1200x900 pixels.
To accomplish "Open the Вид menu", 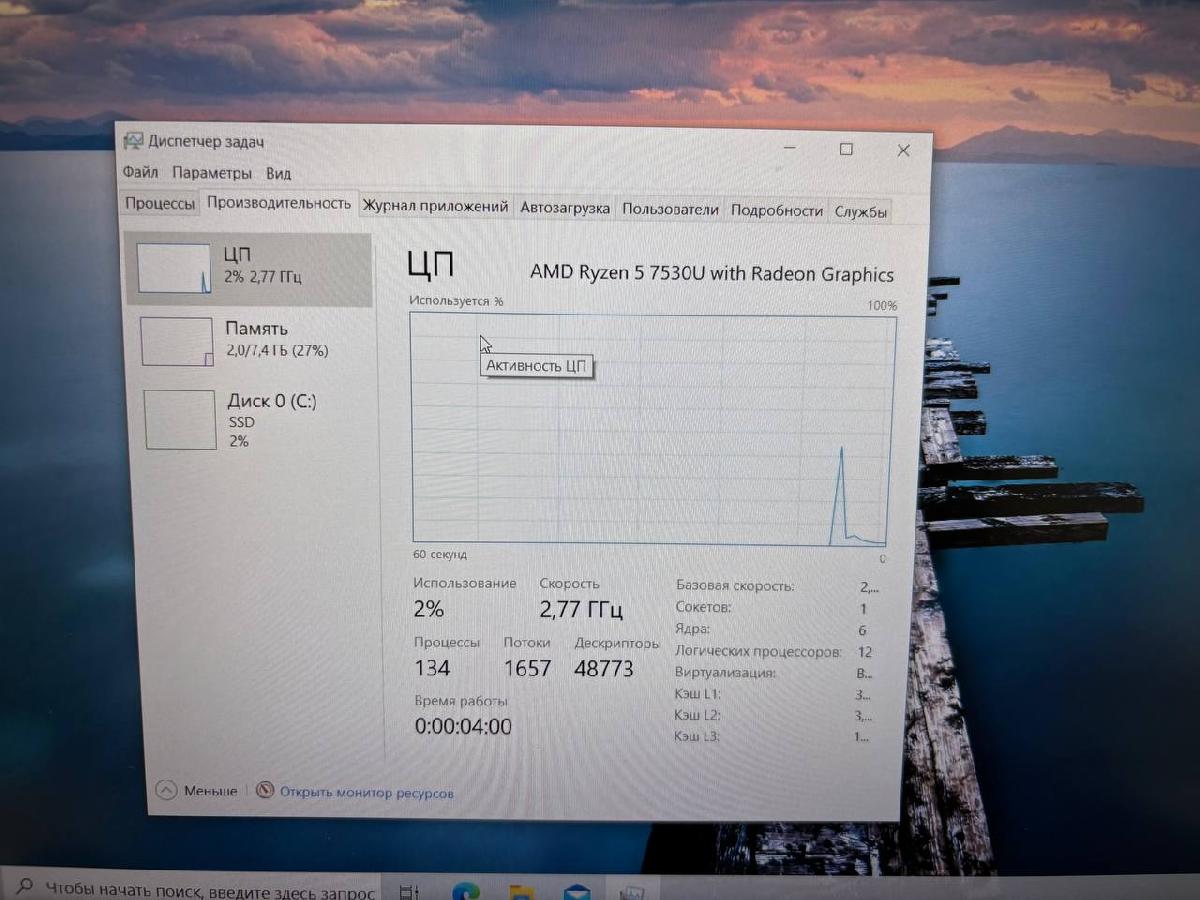I will click(x=279, y=174).
